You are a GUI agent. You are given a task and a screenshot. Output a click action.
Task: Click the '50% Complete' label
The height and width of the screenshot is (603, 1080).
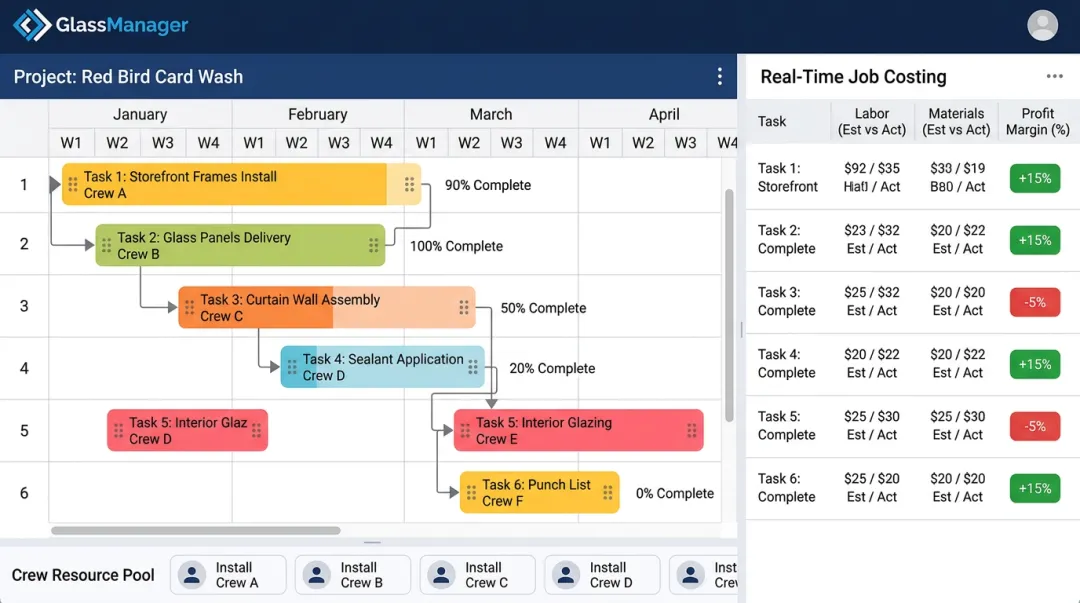click(x=543, y=308)
